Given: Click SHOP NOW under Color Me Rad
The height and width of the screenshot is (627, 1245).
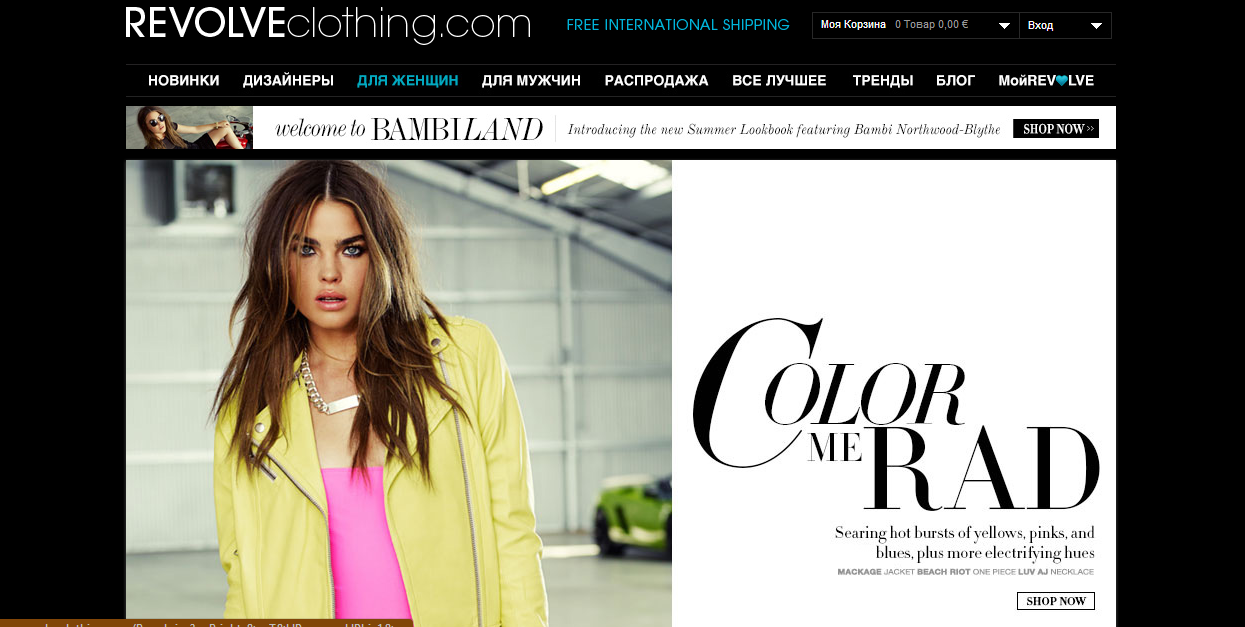Looking at the screenshot, I should point(1055,601).
